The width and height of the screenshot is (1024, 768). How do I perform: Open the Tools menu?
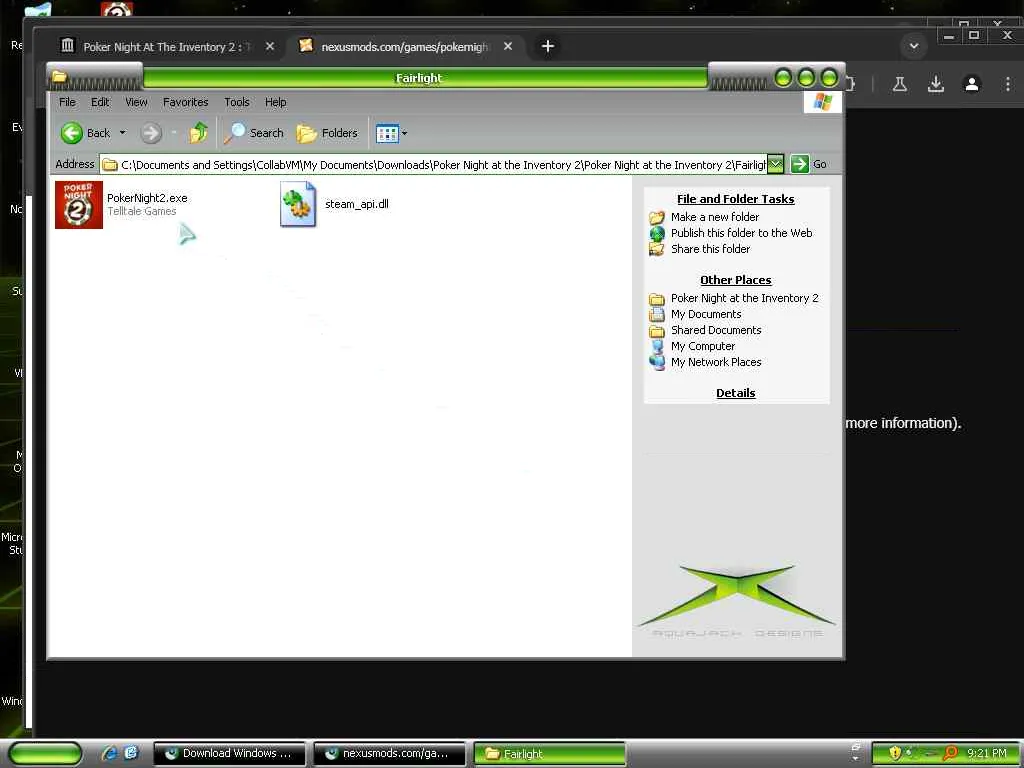pos(236,102)
